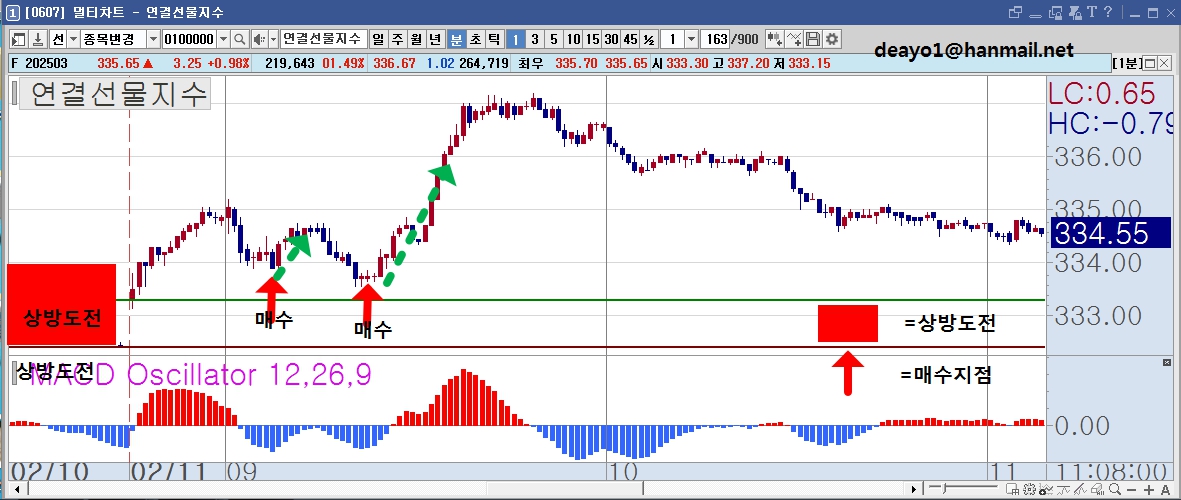Click the magnifier search symbol icon
Screen dimensions: 1181x500
click(x=240, y=39)
